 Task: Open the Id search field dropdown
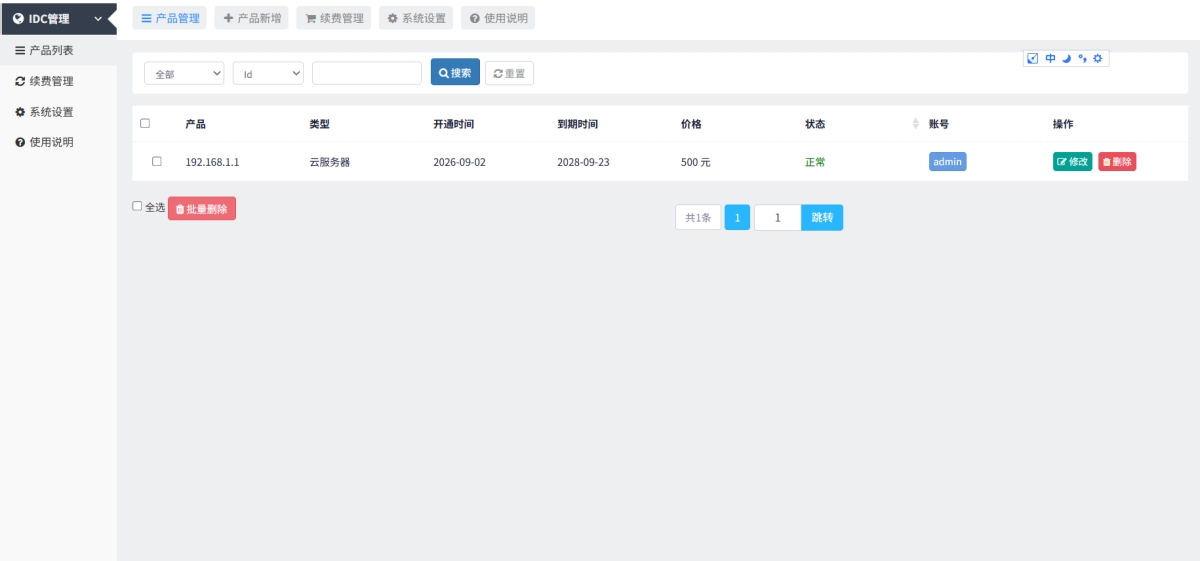(x=268, y=73)
